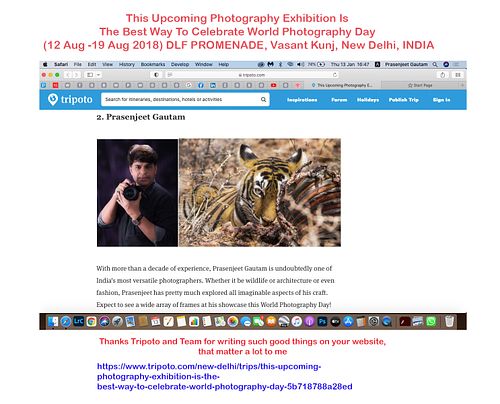Toggle Safari sidebar button

tap(90, 75)
